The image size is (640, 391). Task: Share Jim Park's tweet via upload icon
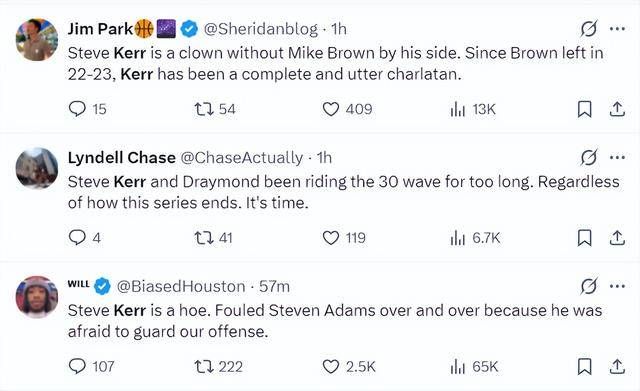click(x=617, y=109)
